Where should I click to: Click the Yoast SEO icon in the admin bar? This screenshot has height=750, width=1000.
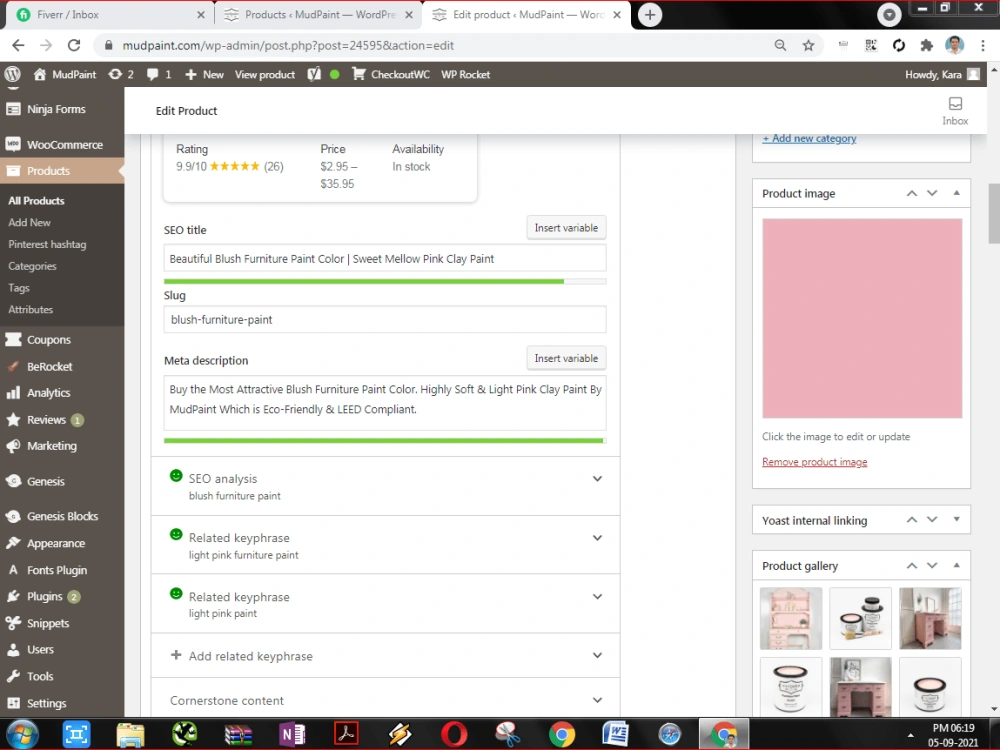pos(314,75)
